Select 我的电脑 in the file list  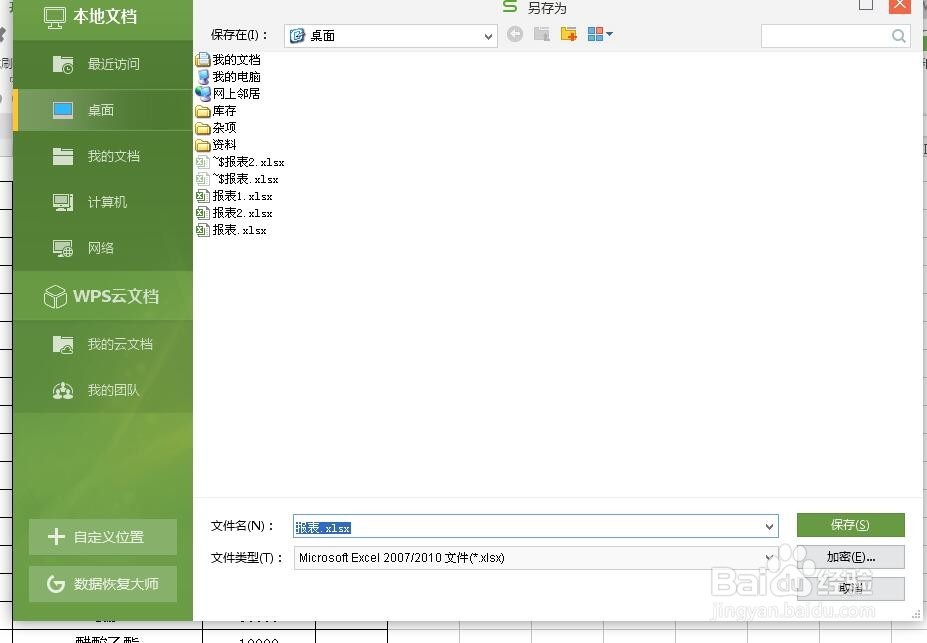click(228, 77)
